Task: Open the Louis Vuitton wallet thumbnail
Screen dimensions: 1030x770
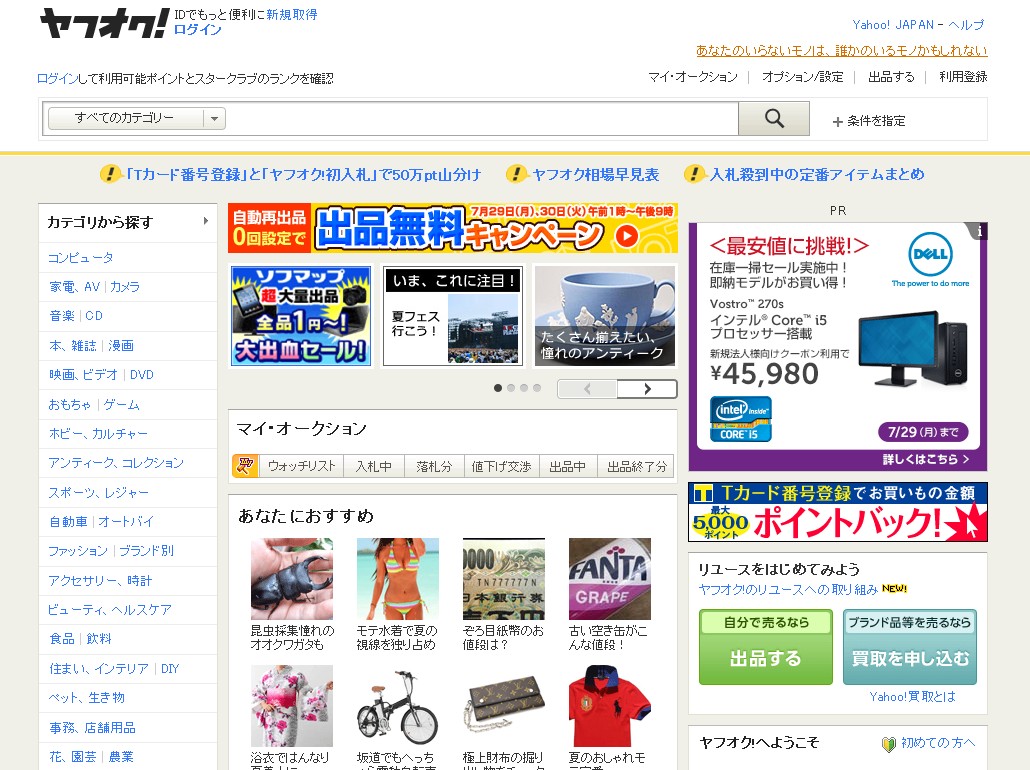Action: 504,706
